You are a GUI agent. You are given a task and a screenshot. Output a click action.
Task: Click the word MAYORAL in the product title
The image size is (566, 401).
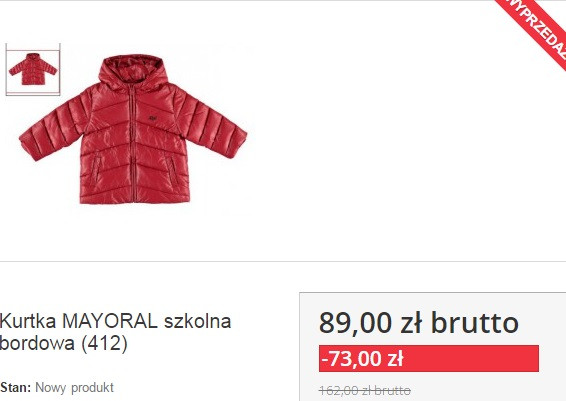[110, 321]
